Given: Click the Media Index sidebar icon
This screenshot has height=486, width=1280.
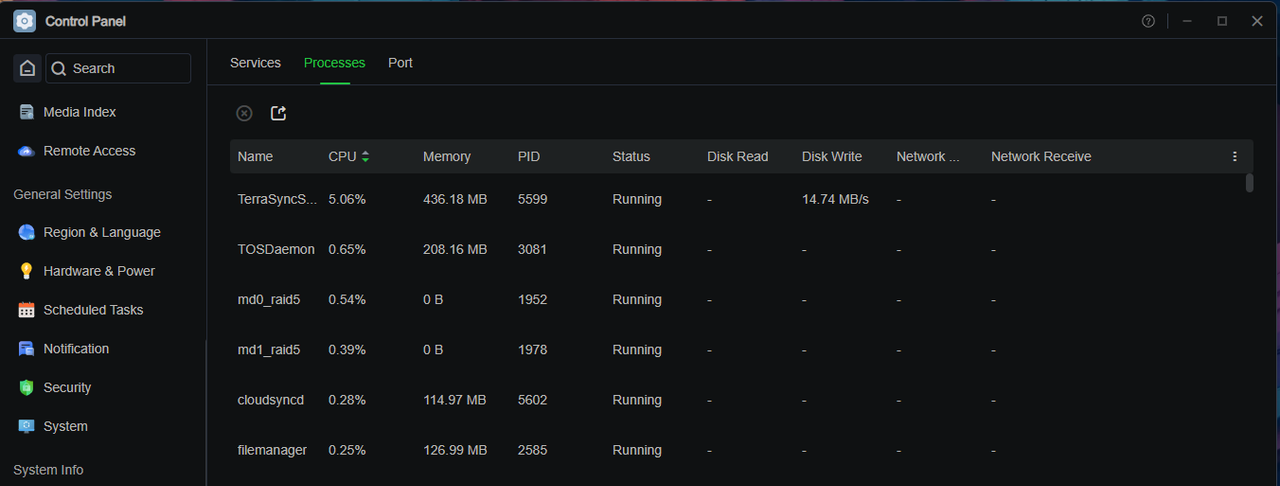Looking at the screenshot, I should (x=27, y=112).
